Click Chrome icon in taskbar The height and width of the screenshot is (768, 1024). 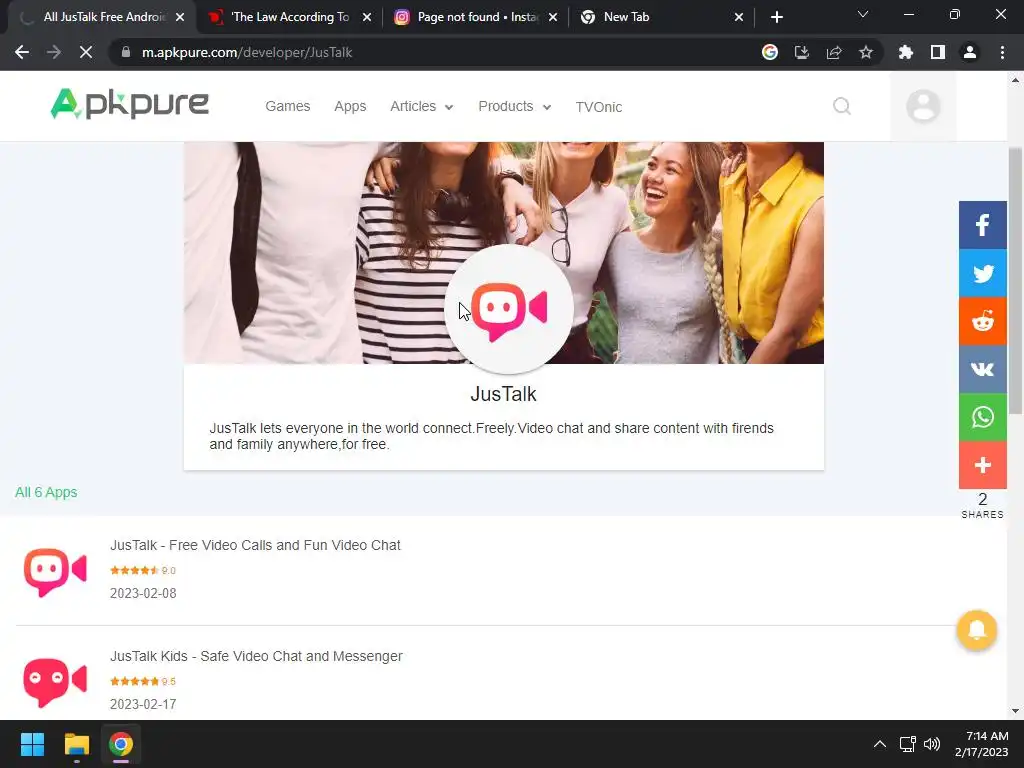click(121, 744)
